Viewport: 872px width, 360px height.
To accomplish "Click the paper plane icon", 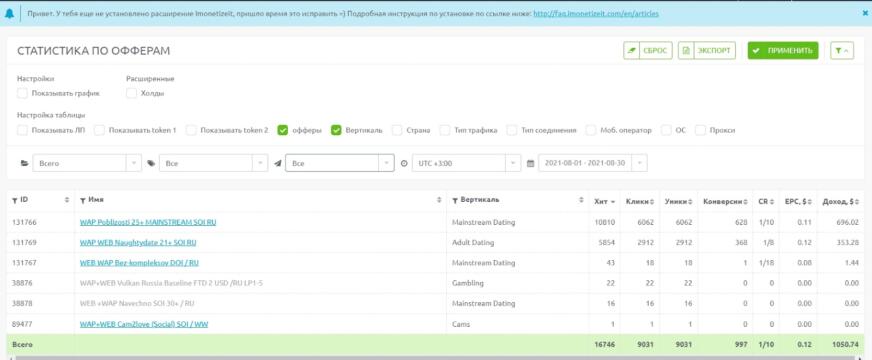I will [277, 164].
